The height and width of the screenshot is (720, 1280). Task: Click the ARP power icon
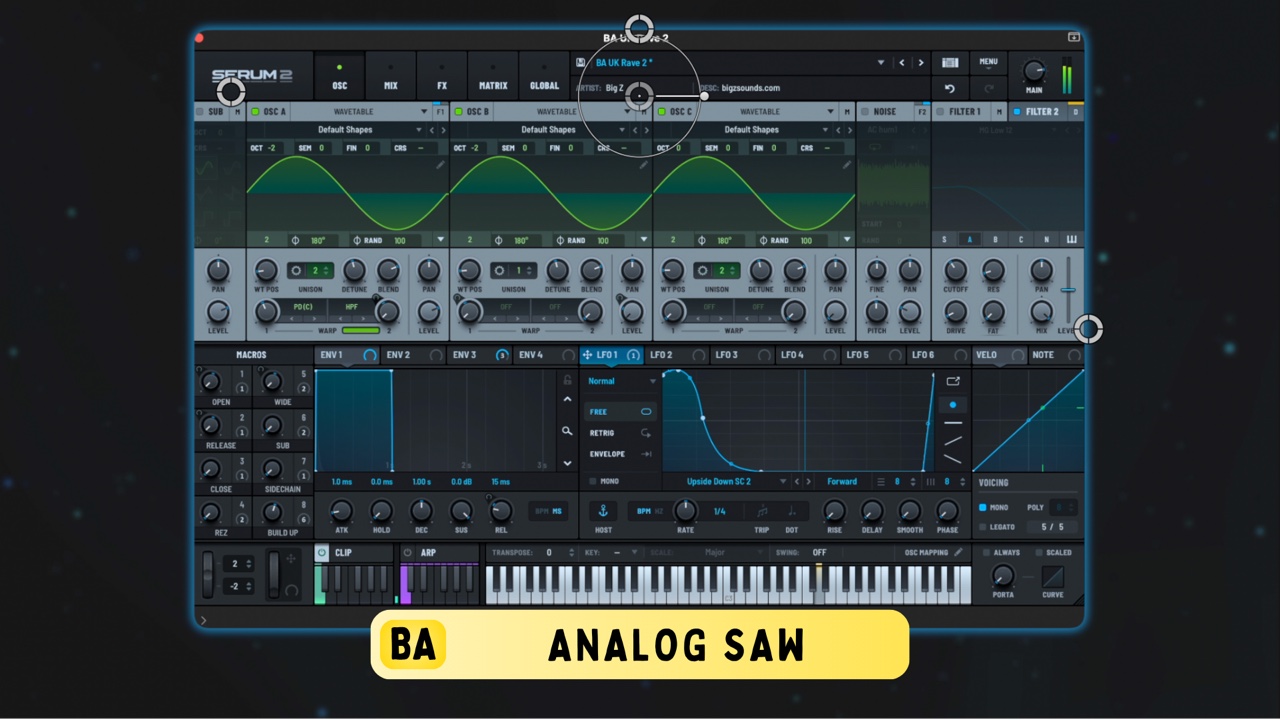click(x=408, y=552)
